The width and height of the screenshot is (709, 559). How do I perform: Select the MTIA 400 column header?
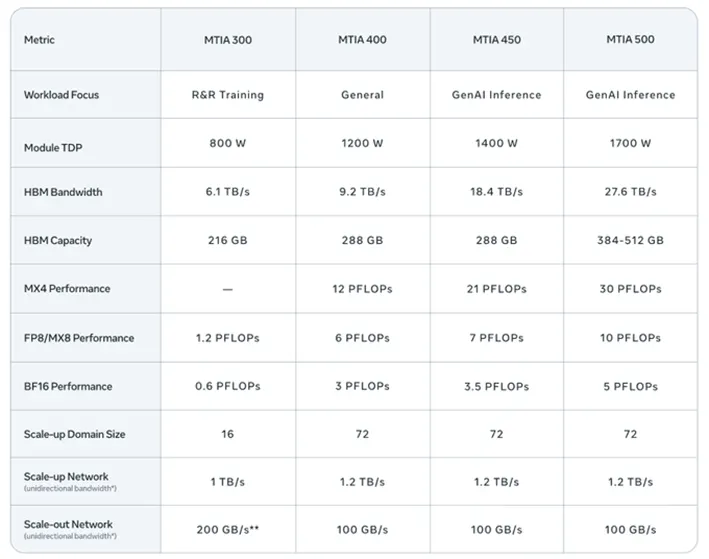click(x=362, y=40)
